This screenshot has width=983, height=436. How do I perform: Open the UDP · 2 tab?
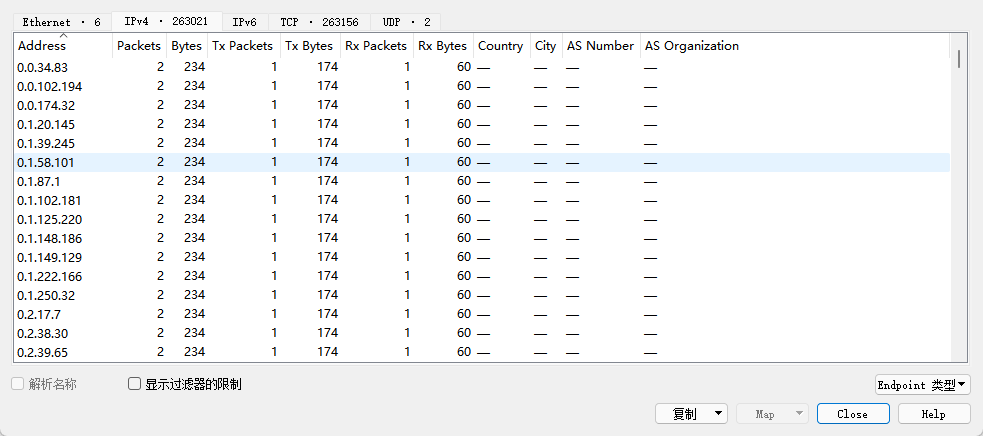point(406,22)
